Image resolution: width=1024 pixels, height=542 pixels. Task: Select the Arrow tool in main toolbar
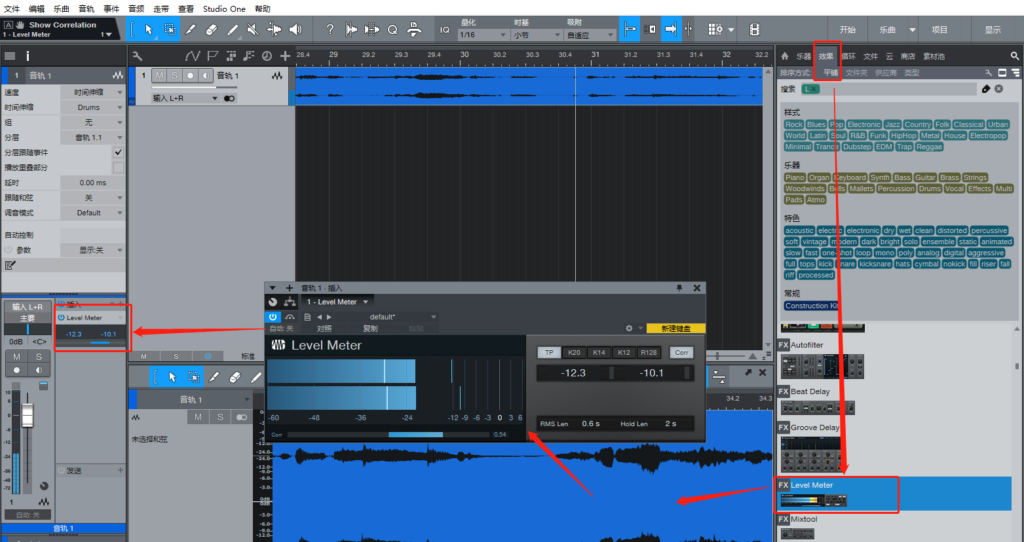click(149, 29)
